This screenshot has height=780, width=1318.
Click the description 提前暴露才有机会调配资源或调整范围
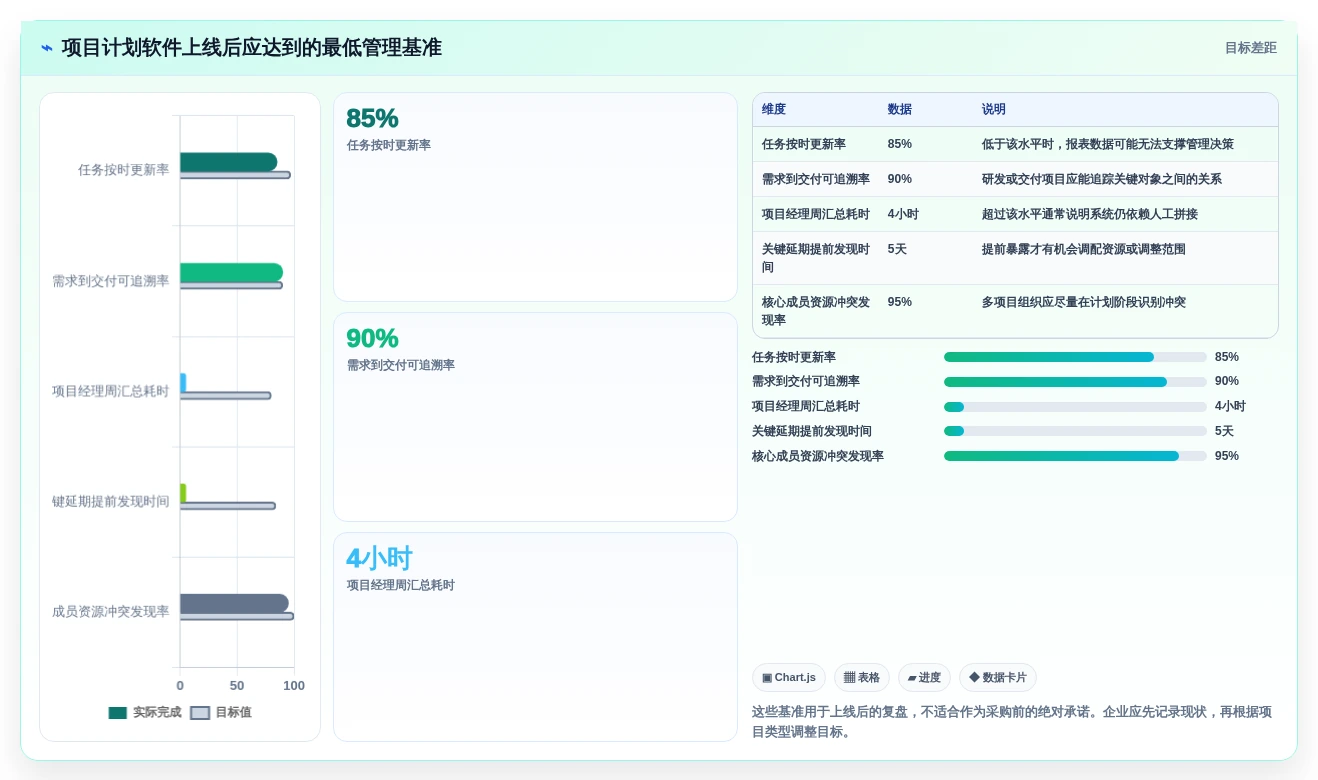pyautogui.click(x=1084, y=249)
